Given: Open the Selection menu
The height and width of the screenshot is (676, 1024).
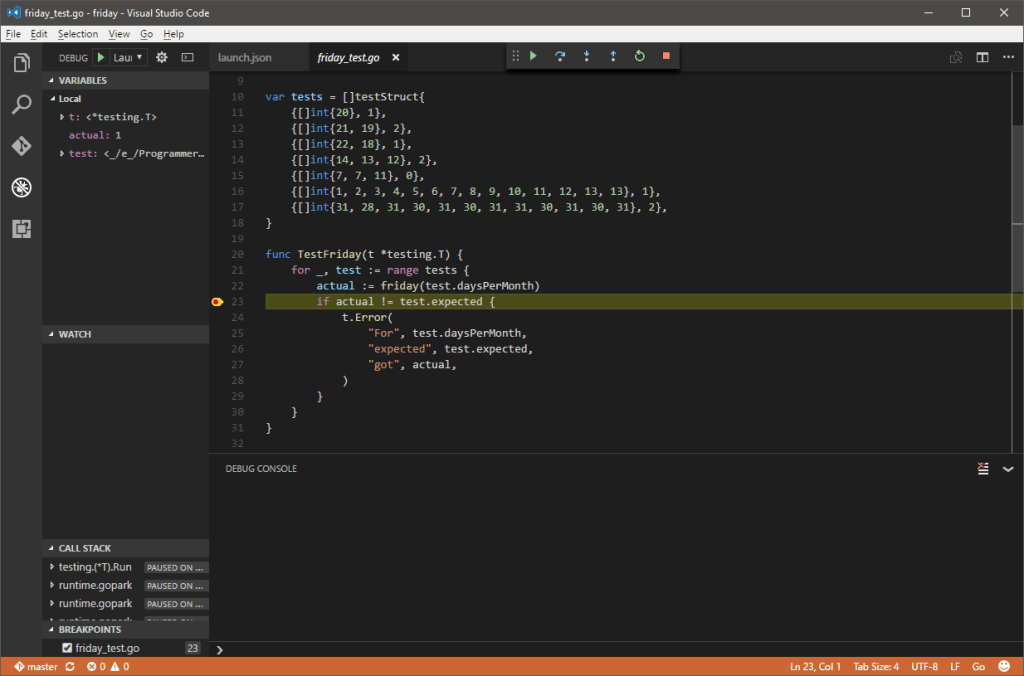Looking at the screenshot, I should tap(78, 34).
